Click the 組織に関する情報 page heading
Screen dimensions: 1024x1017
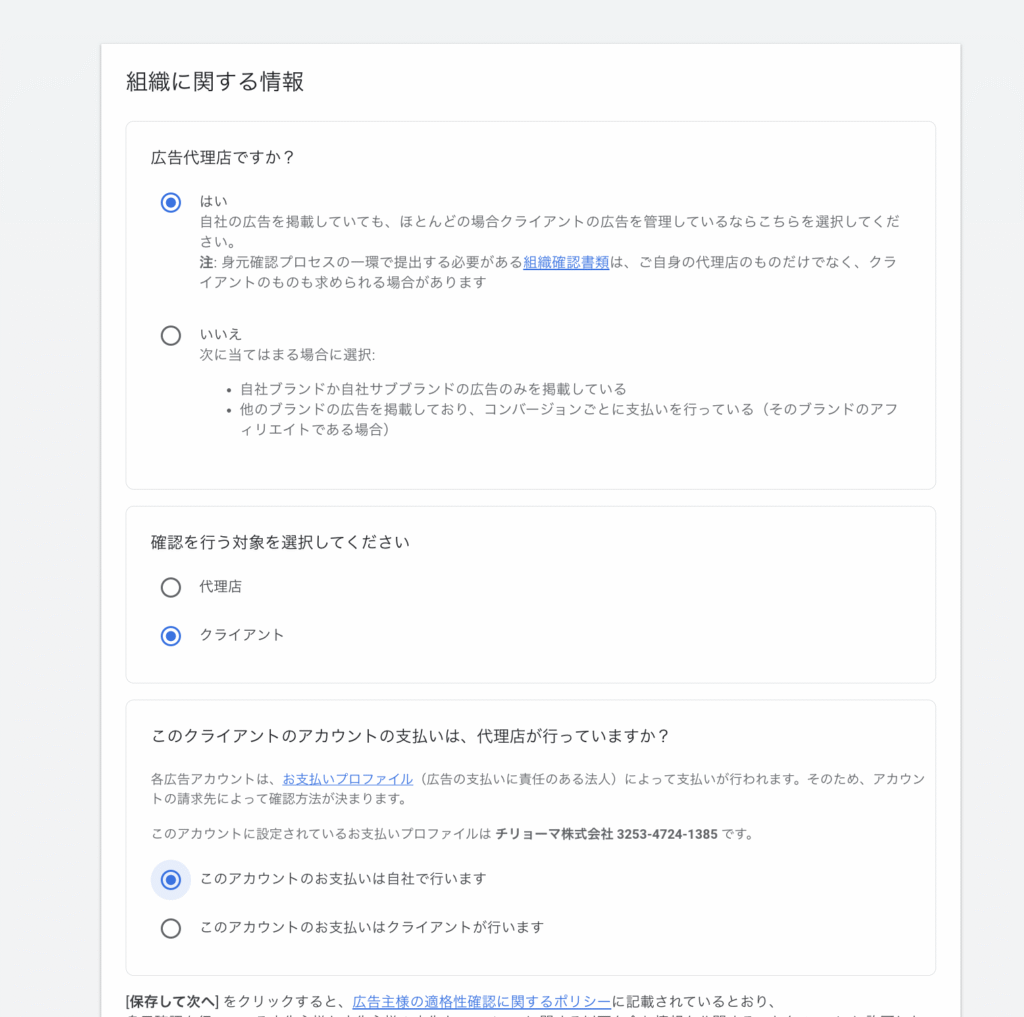[215, 82]
